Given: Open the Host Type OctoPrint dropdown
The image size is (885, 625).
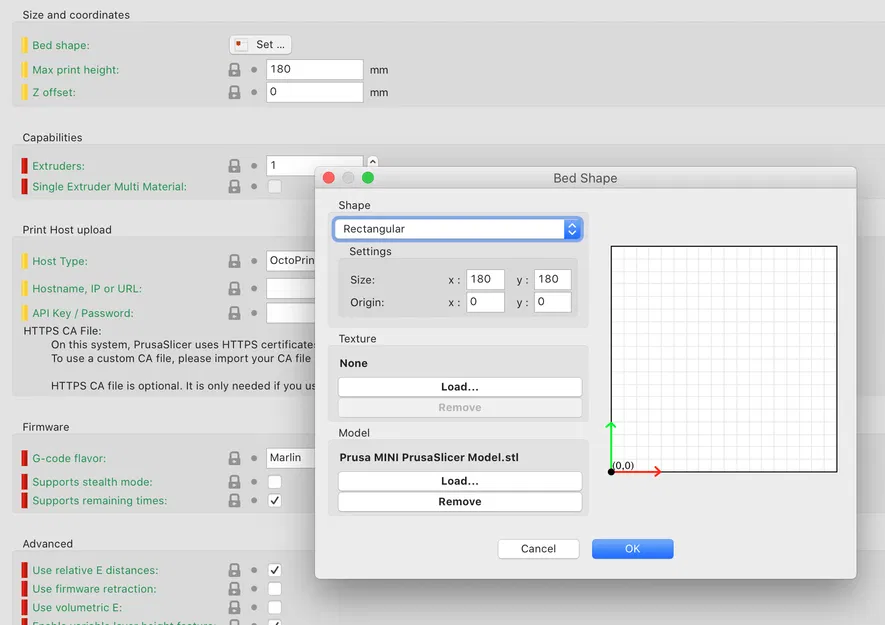Looking at the screenshot, I should (291, 260).
